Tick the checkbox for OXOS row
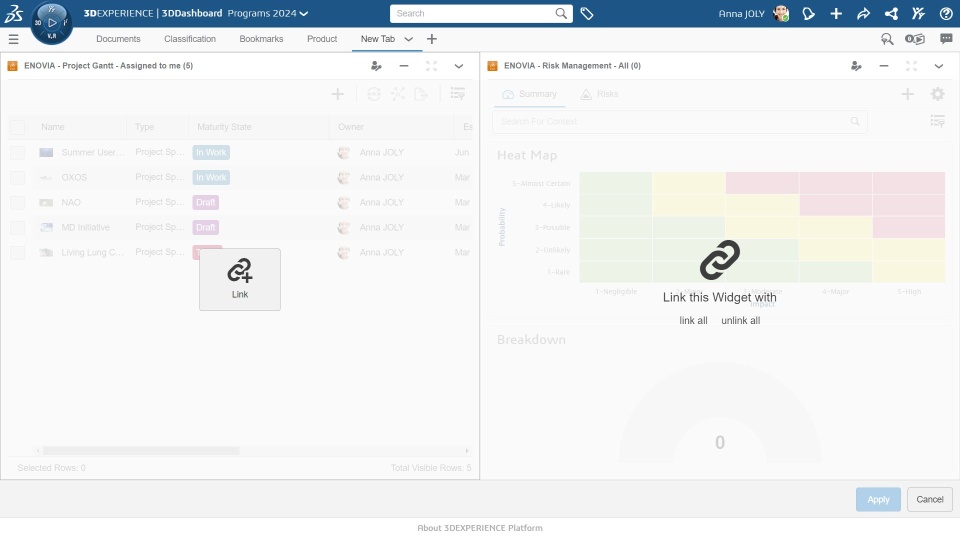The width and height of the screenshot is (960, 540). coord(18,178)
